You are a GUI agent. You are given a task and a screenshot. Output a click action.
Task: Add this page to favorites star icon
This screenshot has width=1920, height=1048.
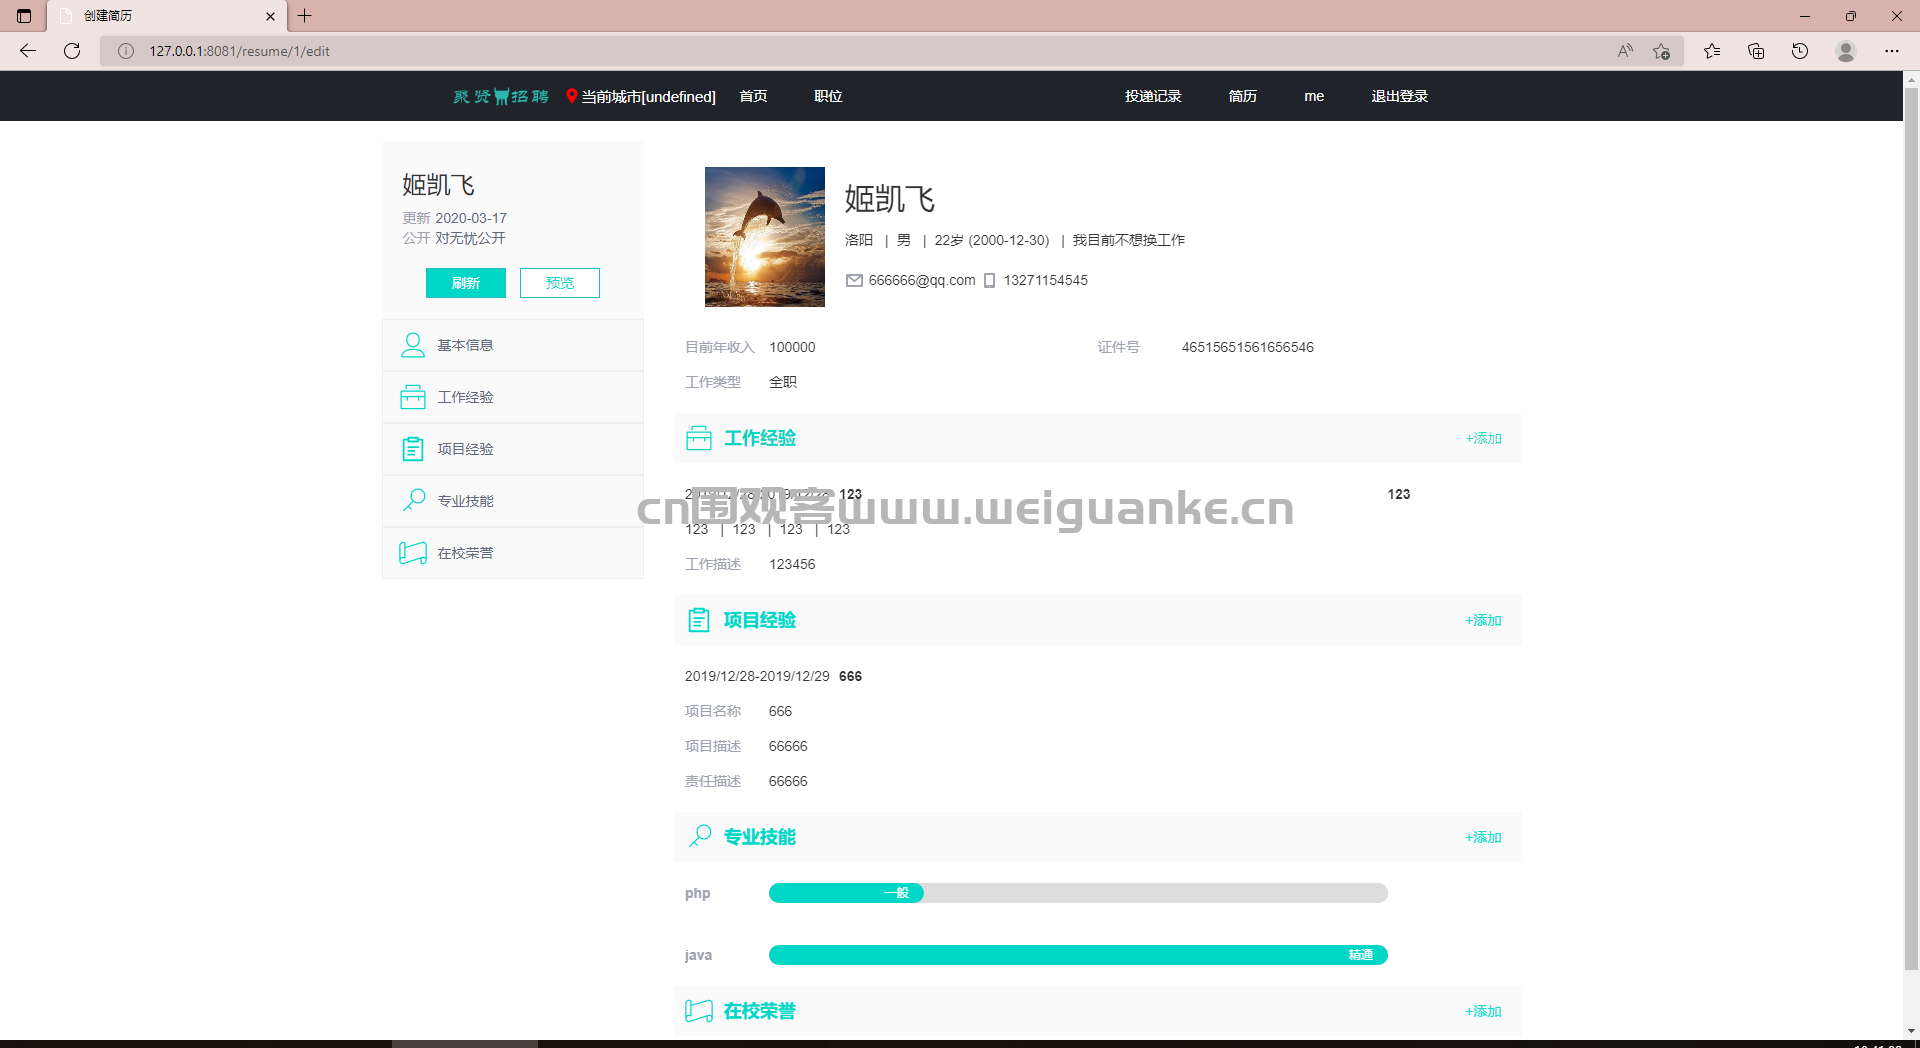(x=1662, y=51)
